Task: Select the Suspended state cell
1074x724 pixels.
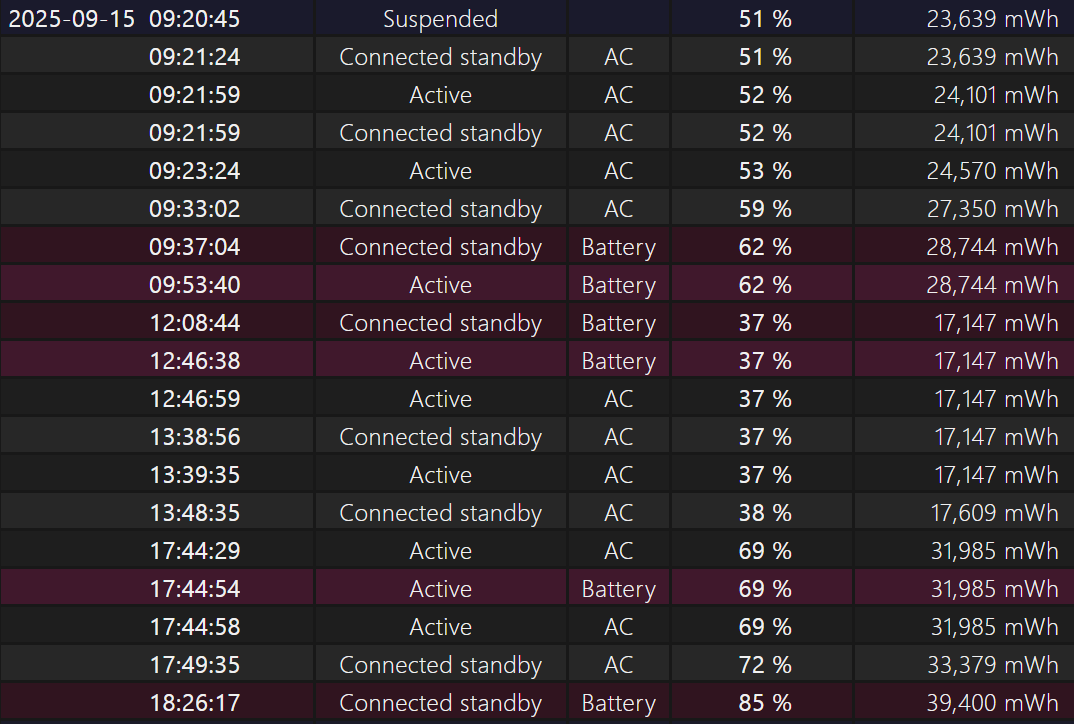Action: click(x=440, y=19)
